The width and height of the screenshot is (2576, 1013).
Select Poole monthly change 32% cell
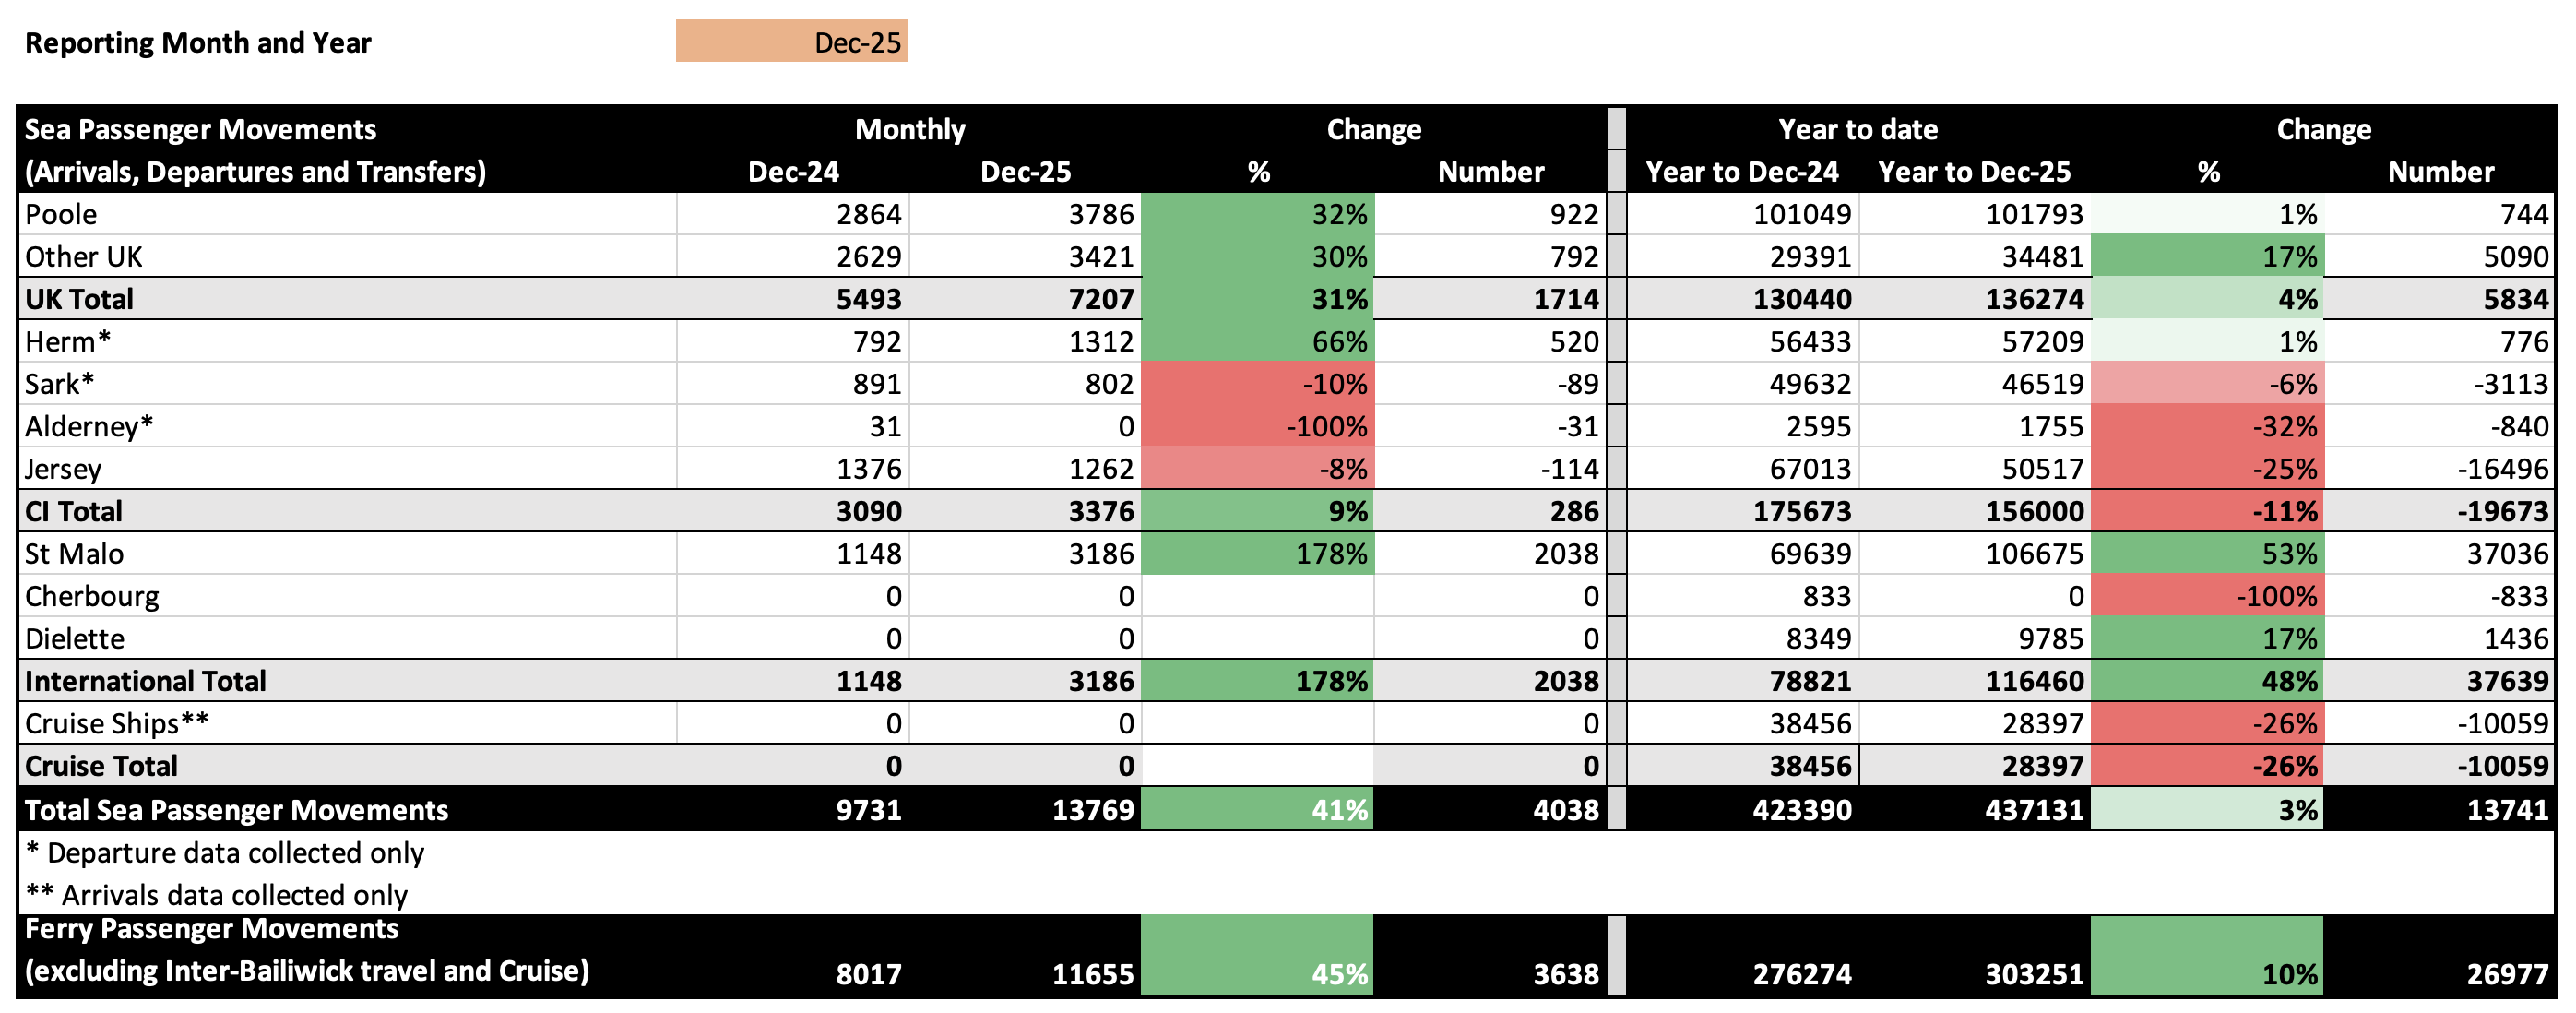tap(1257, 214)
